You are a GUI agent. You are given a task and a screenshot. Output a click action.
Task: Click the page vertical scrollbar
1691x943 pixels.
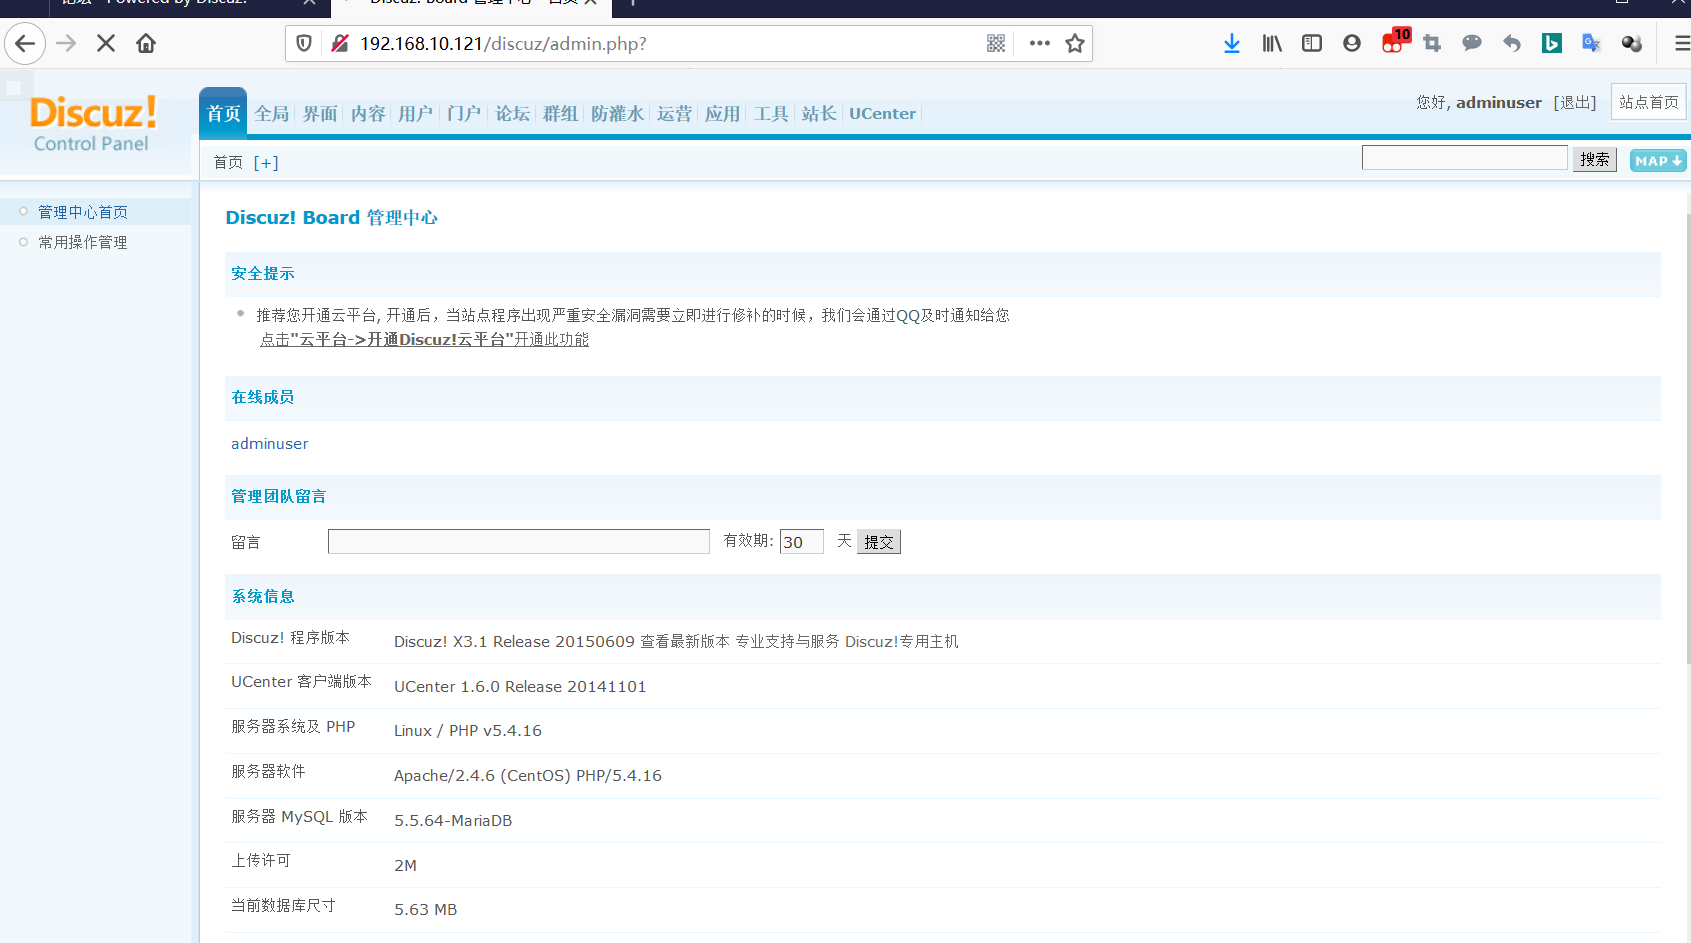[x=1688, y=440]
